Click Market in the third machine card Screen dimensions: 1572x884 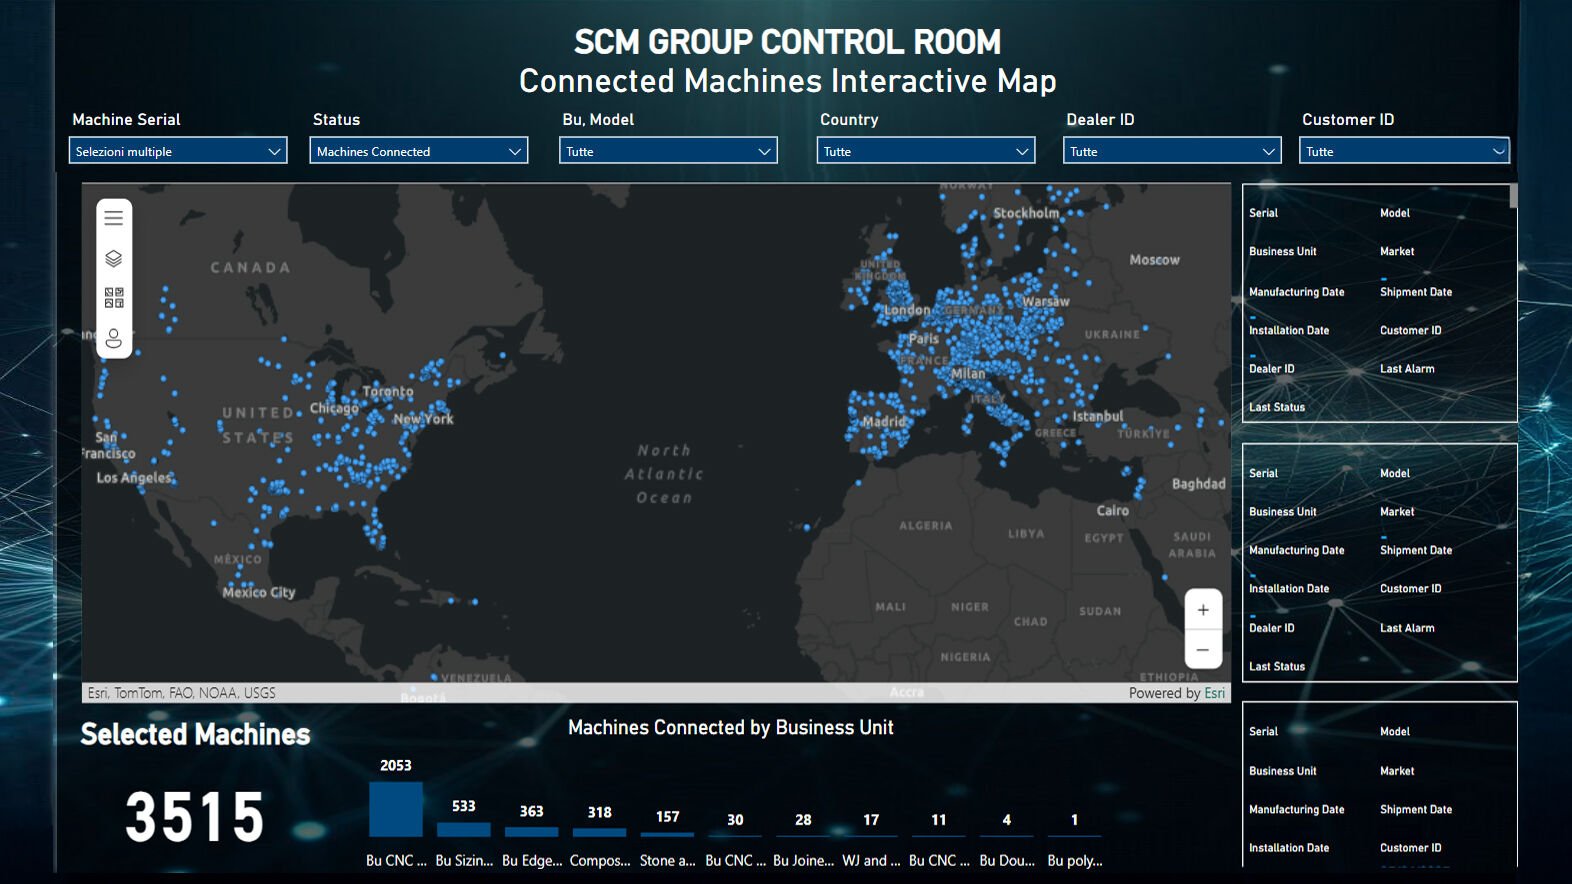click(1397, 771)
